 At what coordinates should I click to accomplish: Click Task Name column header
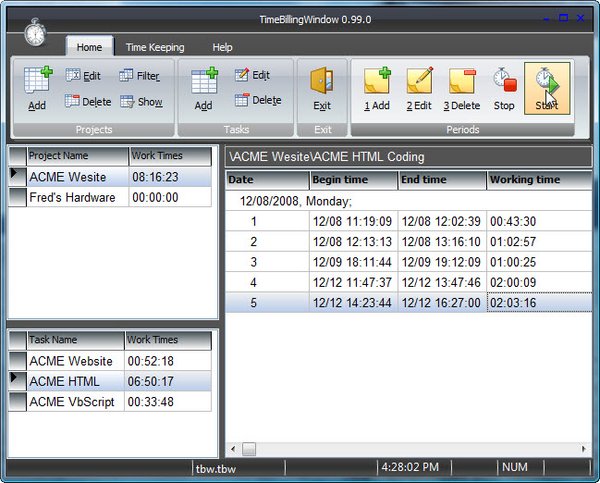[76, 340]
